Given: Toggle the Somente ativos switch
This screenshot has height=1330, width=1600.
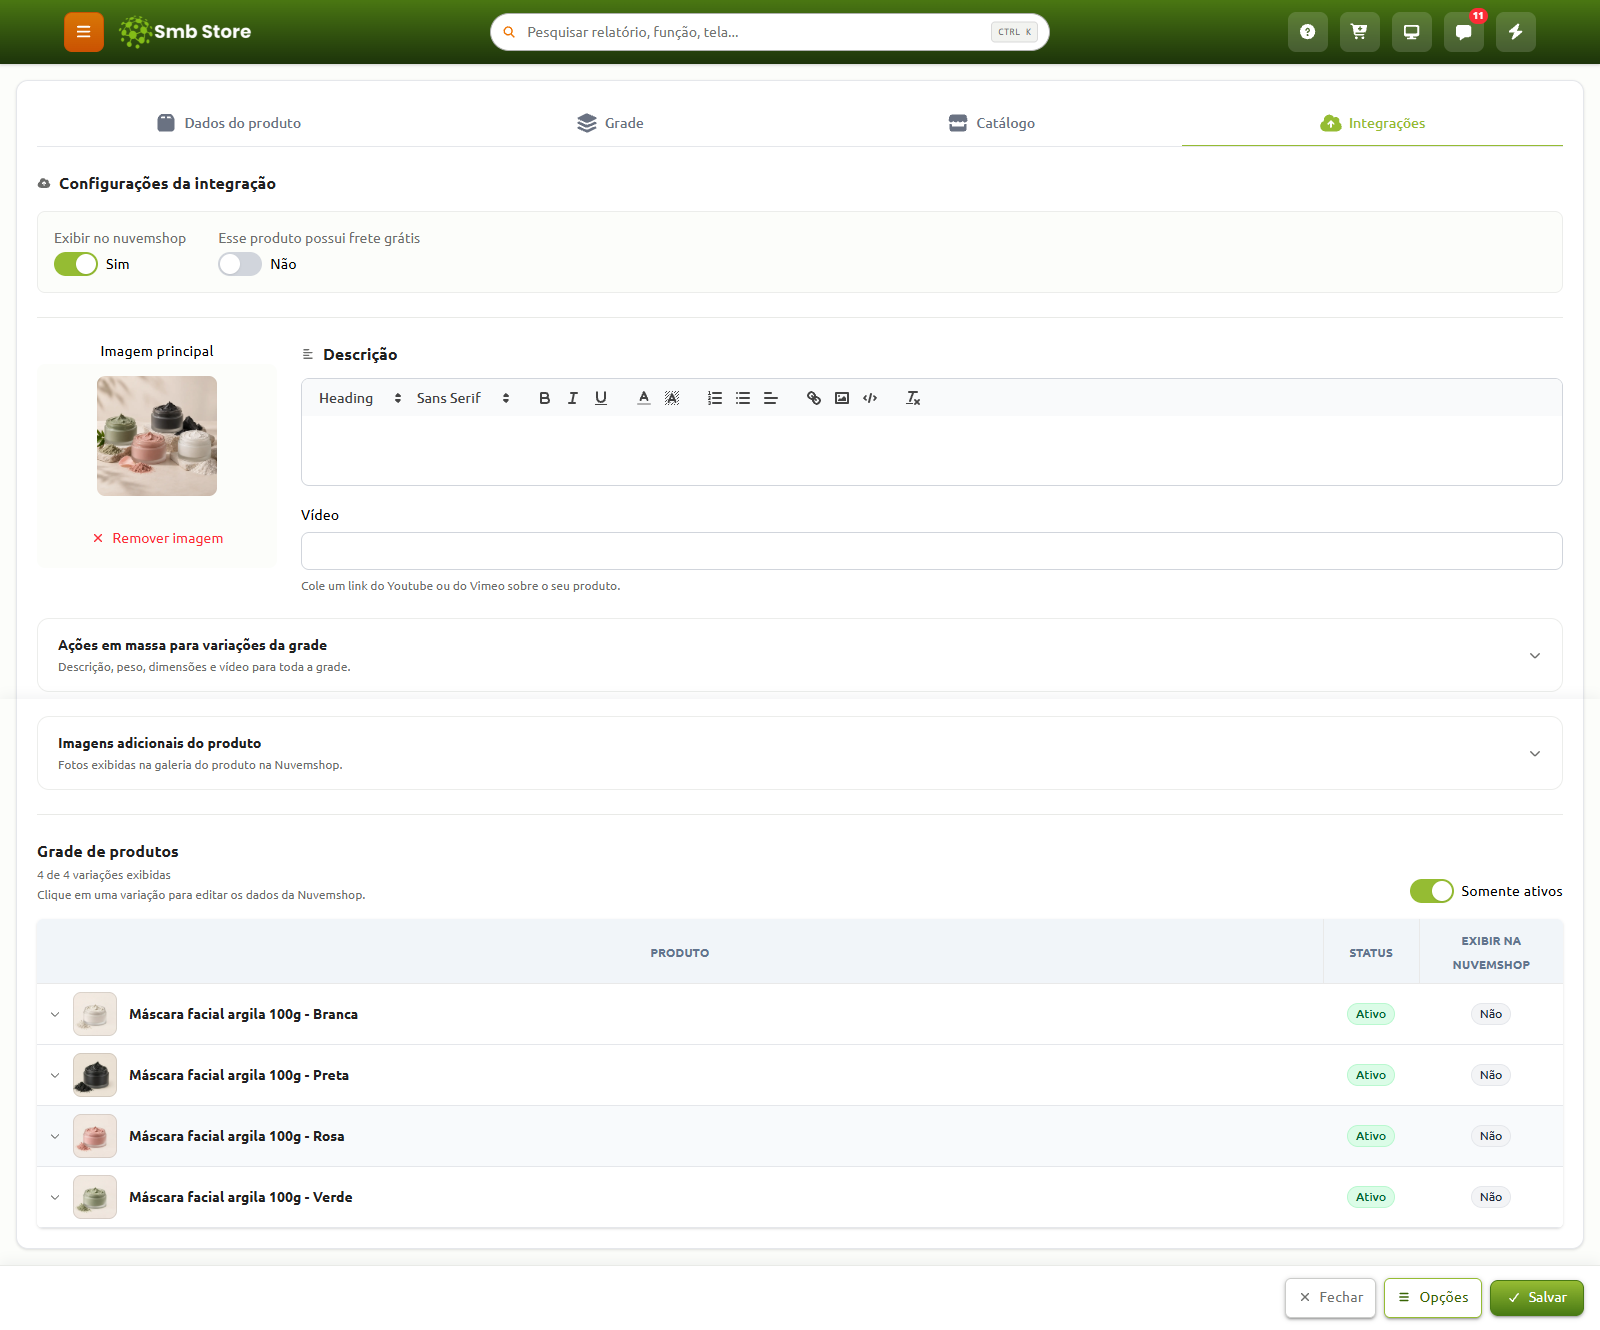Looking at the screenshot, I should pyautogui.click(x=1432, y=891).
